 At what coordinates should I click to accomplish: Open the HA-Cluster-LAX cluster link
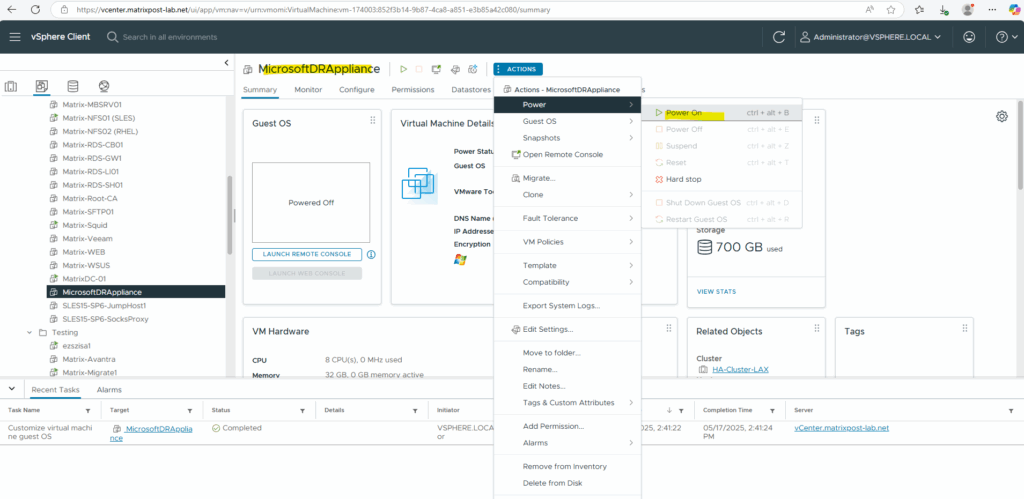point(741,369)
